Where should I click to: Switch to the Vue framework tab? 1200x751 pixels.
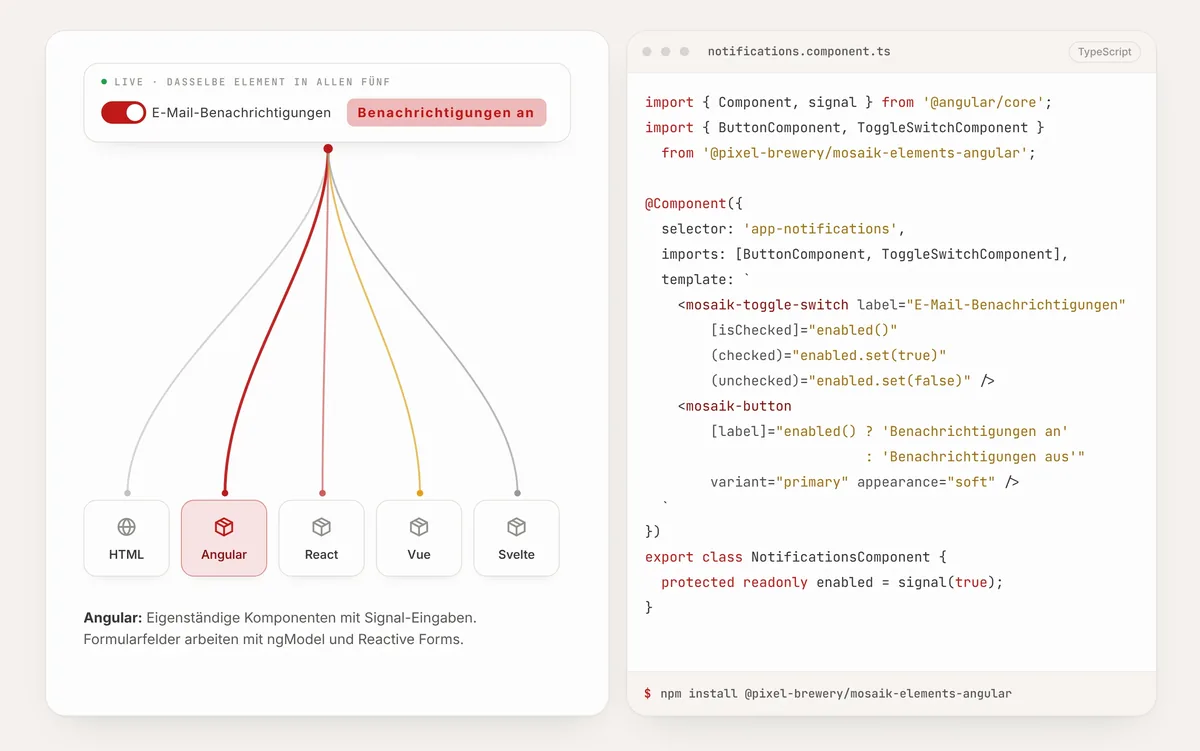click(x=419, y=538)
